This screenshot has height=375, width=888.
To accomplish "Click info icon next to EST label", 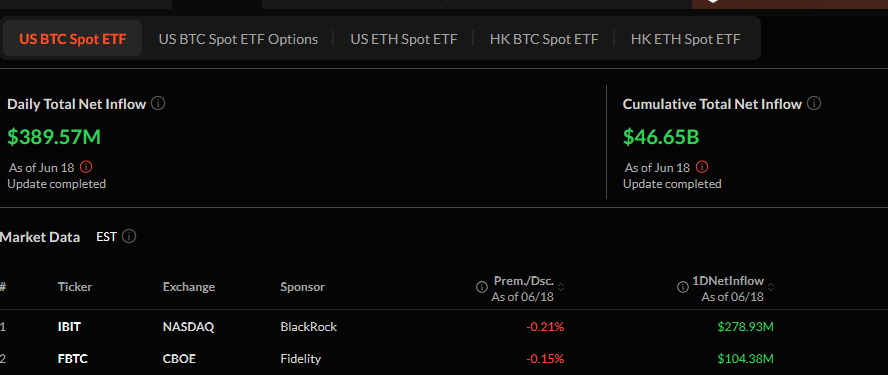I will point(129,236).
